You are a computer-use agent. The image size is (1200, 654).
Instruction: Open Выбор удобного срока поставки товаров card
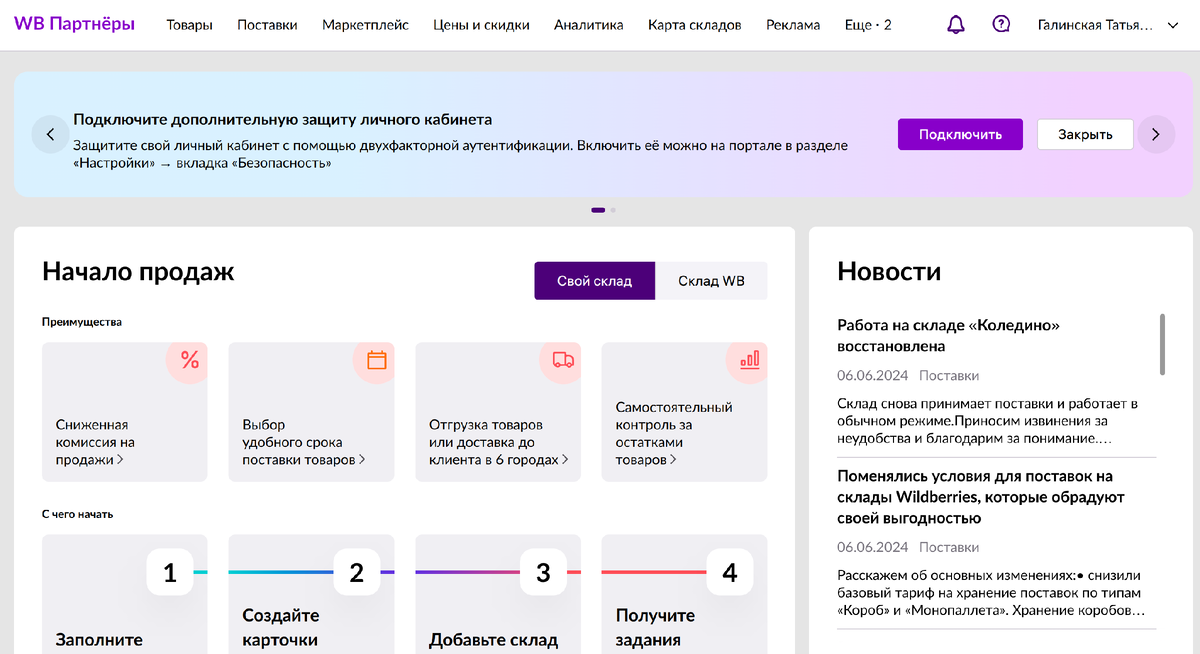[312, 412]
